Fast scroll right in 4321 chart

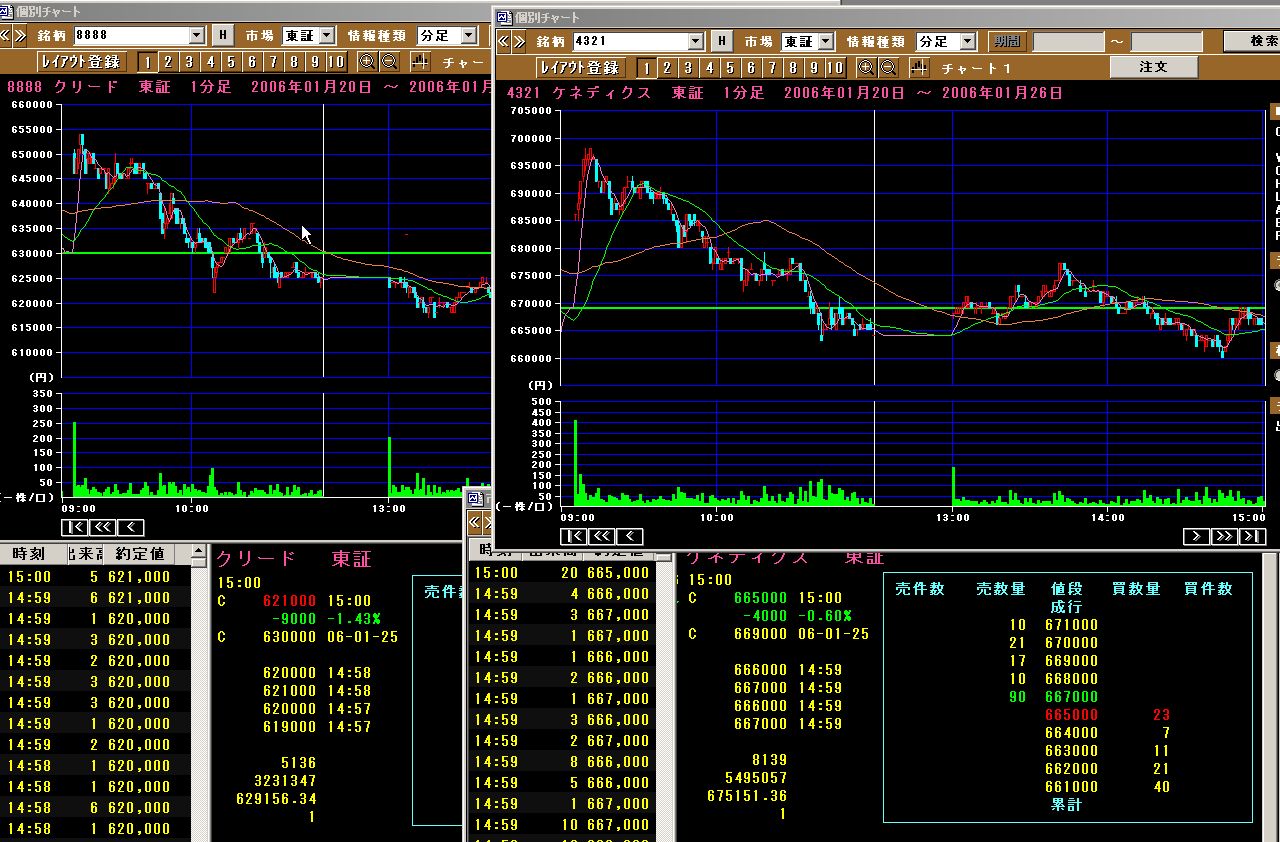click(x=1224, y=536)
